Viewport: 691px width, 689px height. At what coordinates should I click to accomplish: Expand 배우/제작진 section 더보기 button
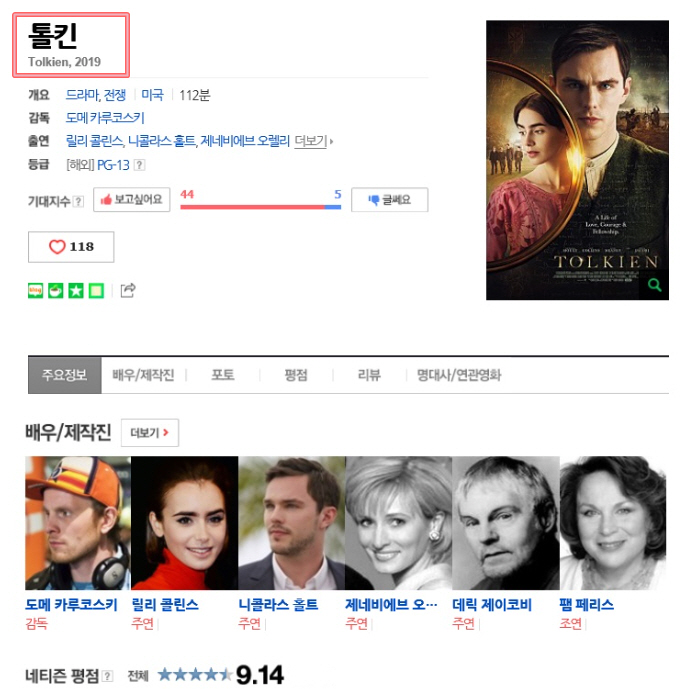(150, 432)
